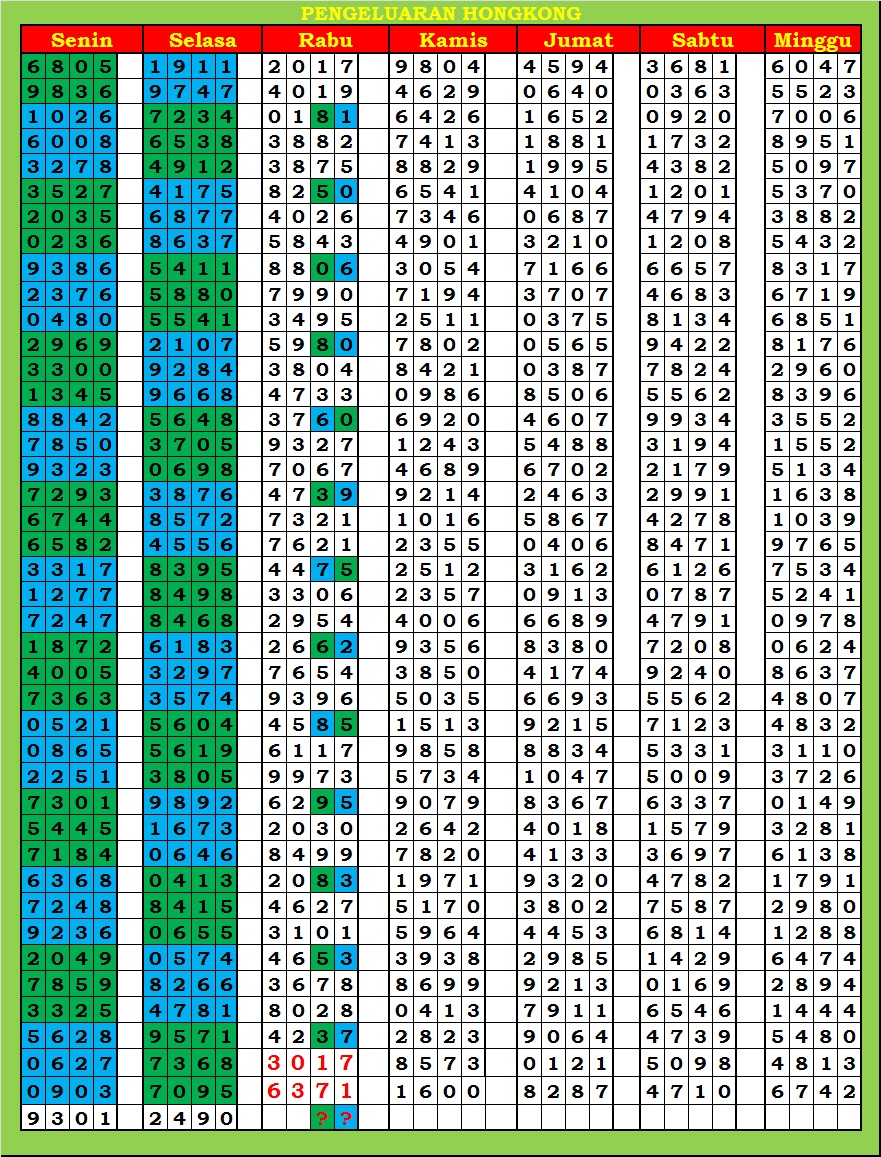Click the red 3017 entry in Rabu

(x=310, y=1062)
